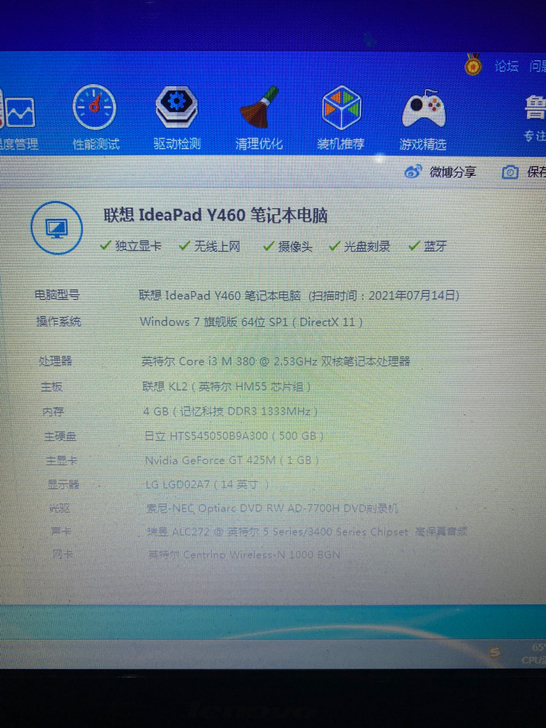The height and width of the screenshot is (728, 546).
Task: Click the 网卡 row label
Action: click(63, 553)
